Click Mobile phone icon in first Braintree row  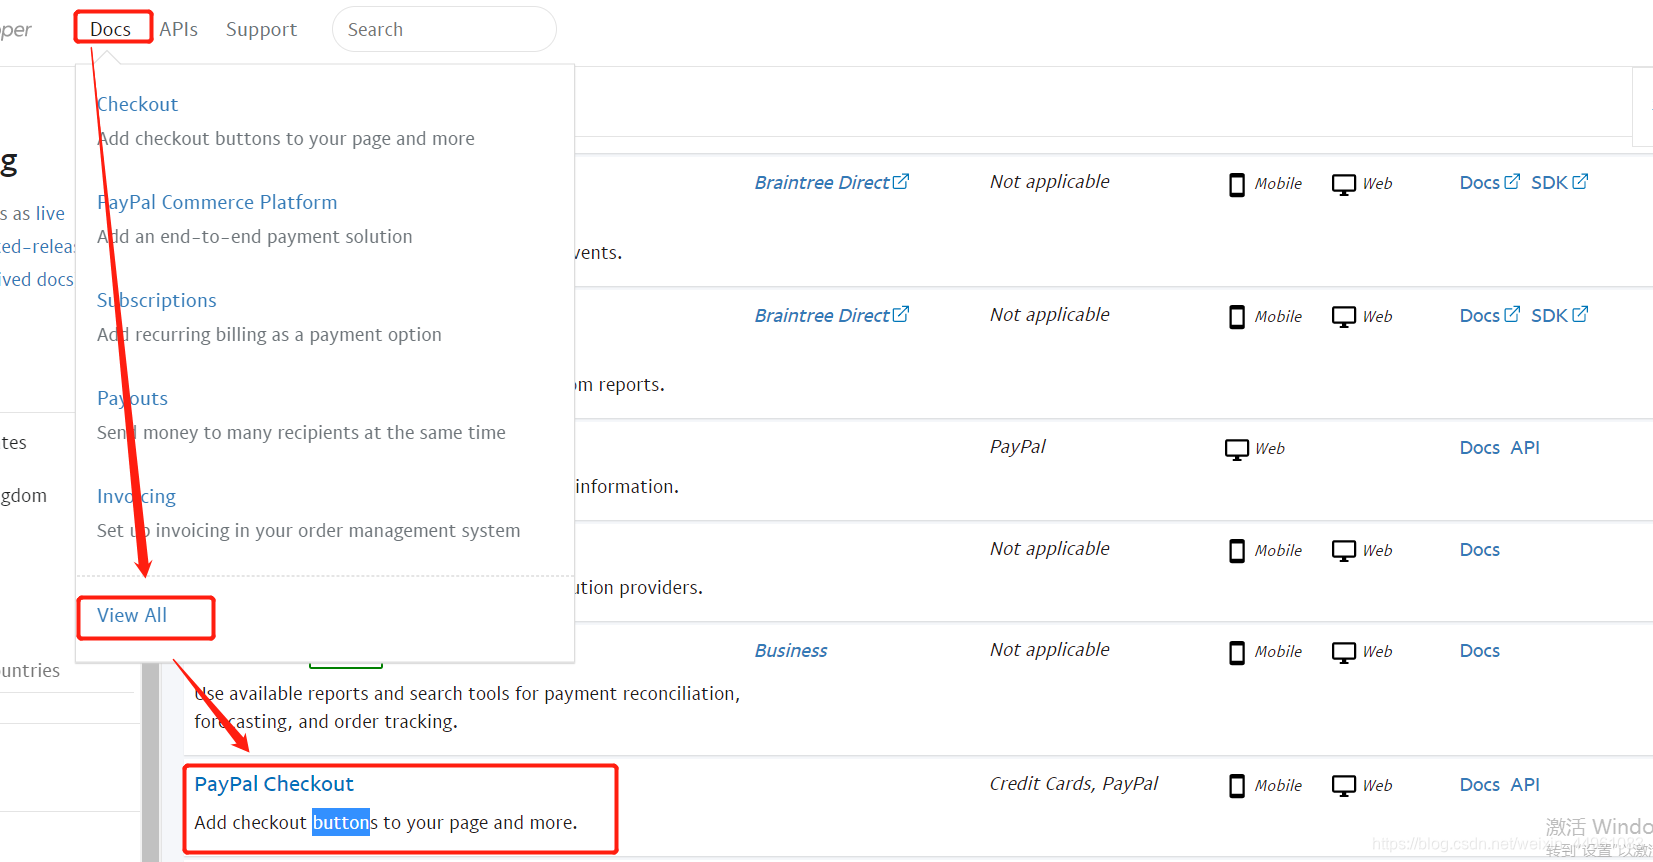point(1237,184)
